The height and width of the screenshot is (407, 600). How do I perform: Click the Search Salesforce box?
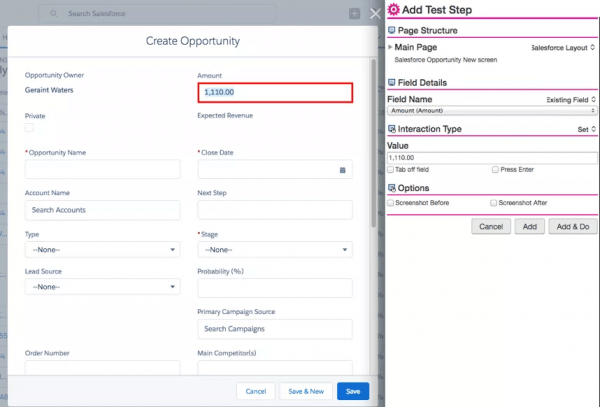point(157,13)
